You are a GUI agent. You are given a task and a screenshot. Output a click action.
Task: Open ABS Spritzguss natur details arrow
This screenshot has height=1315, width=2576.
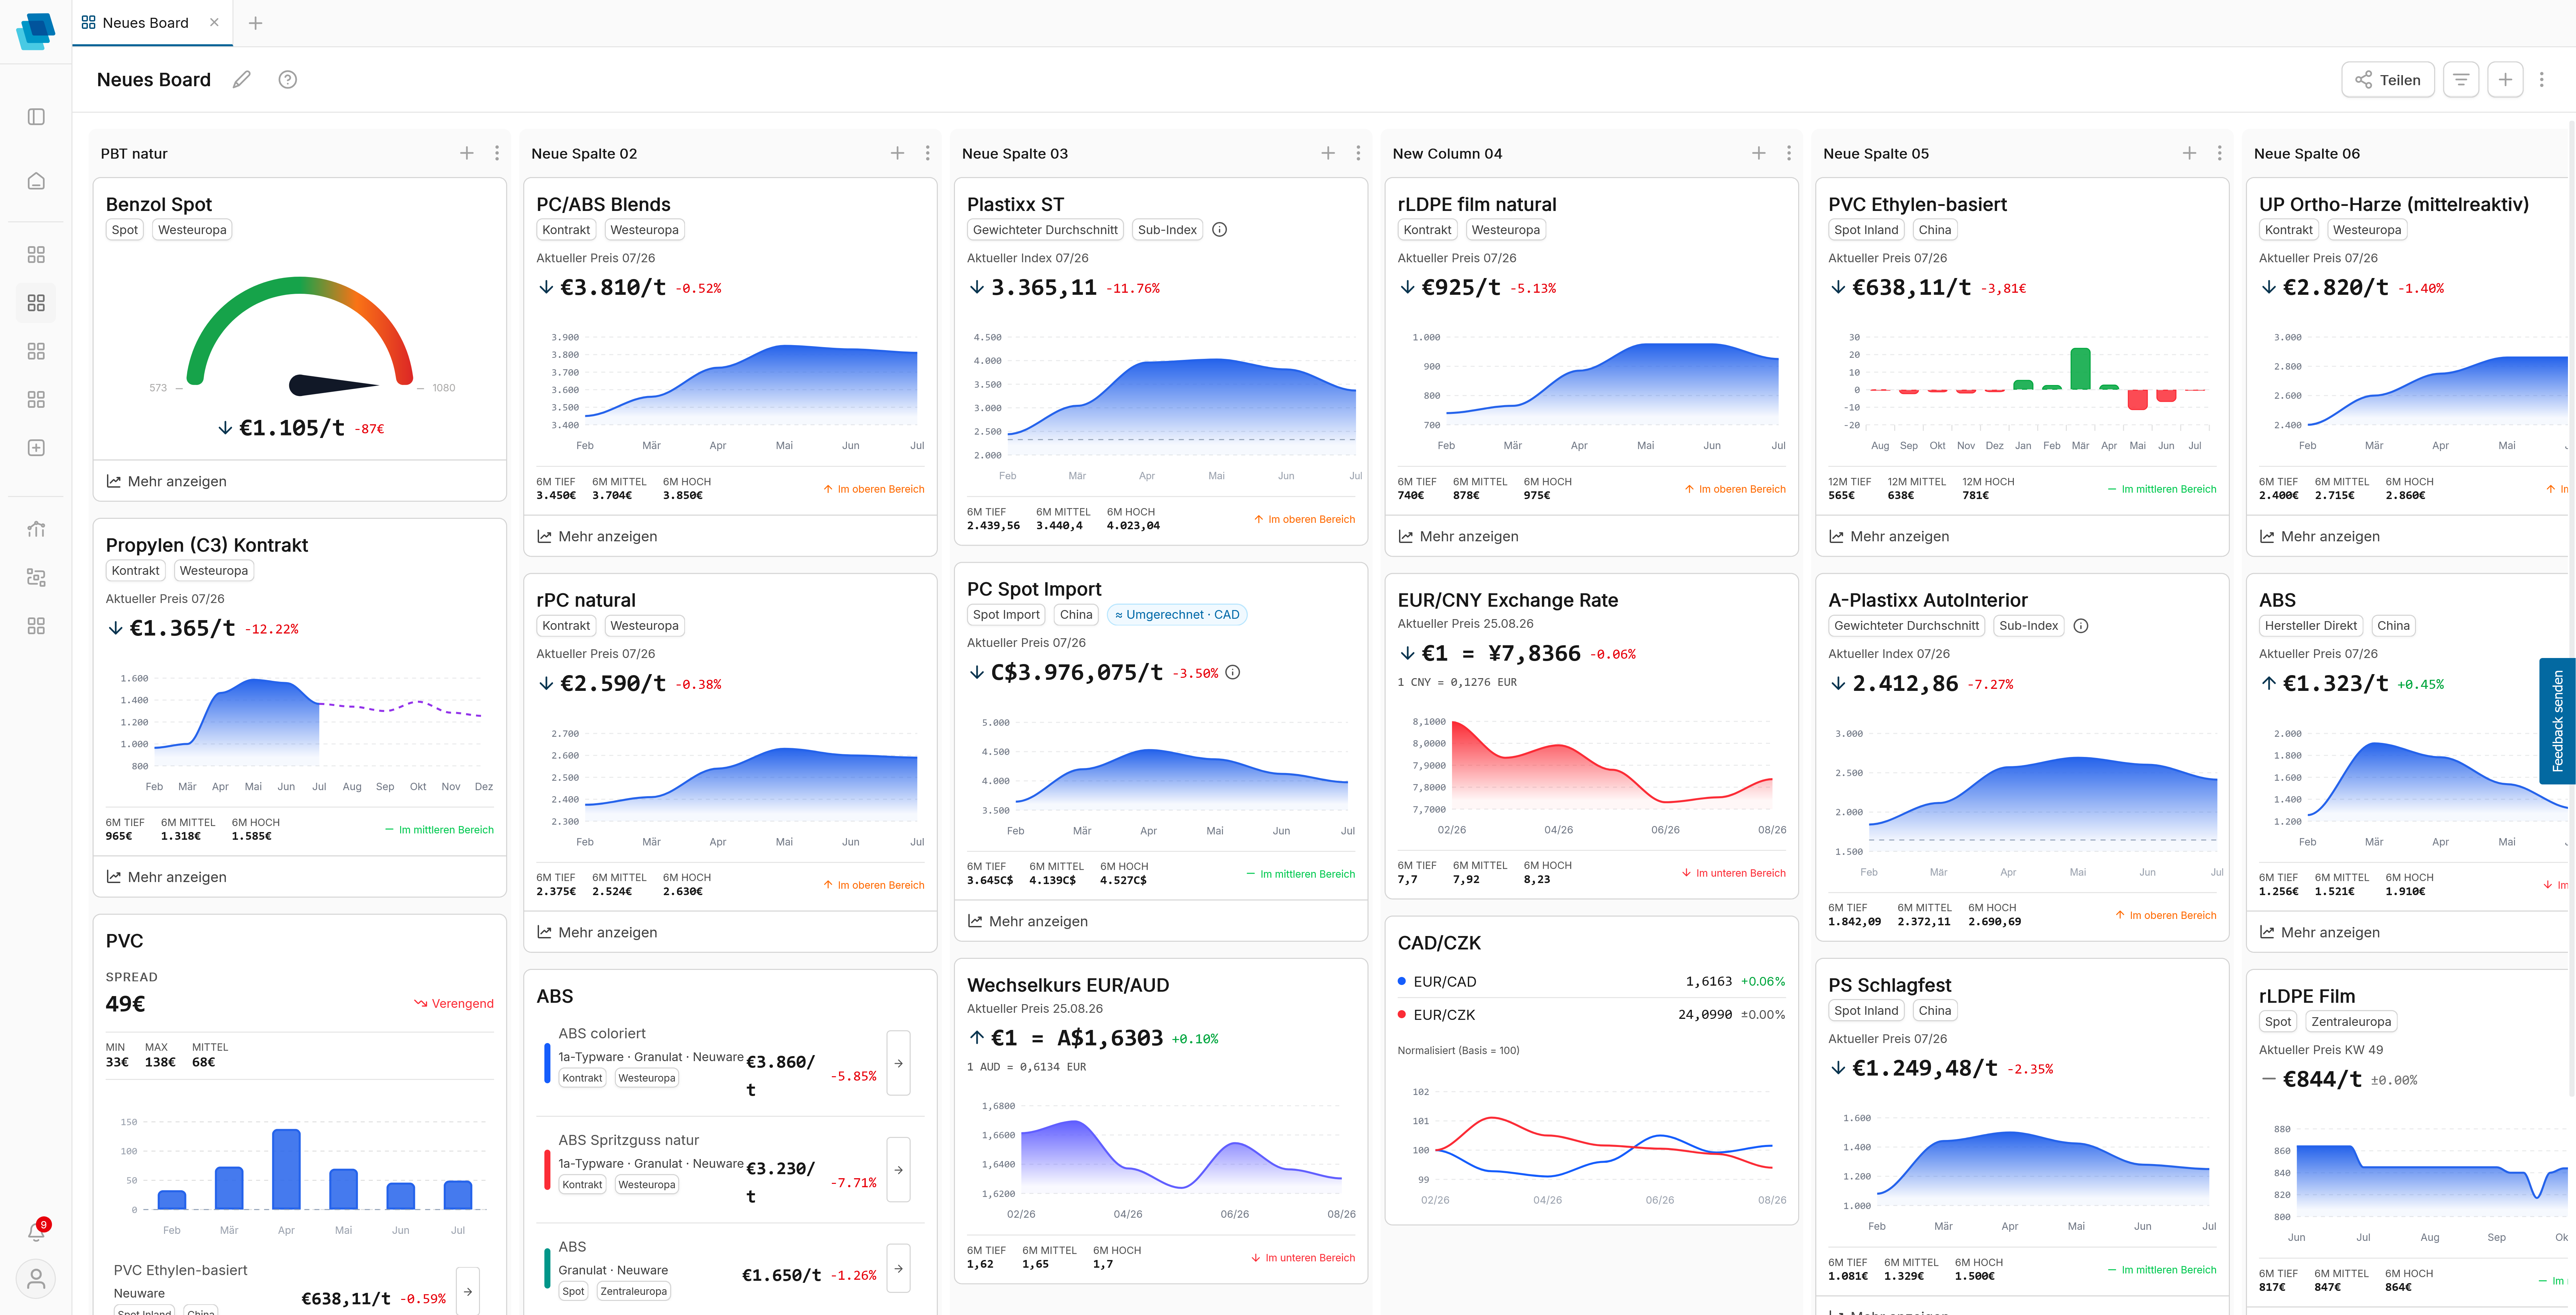(x=898, y=1170)
